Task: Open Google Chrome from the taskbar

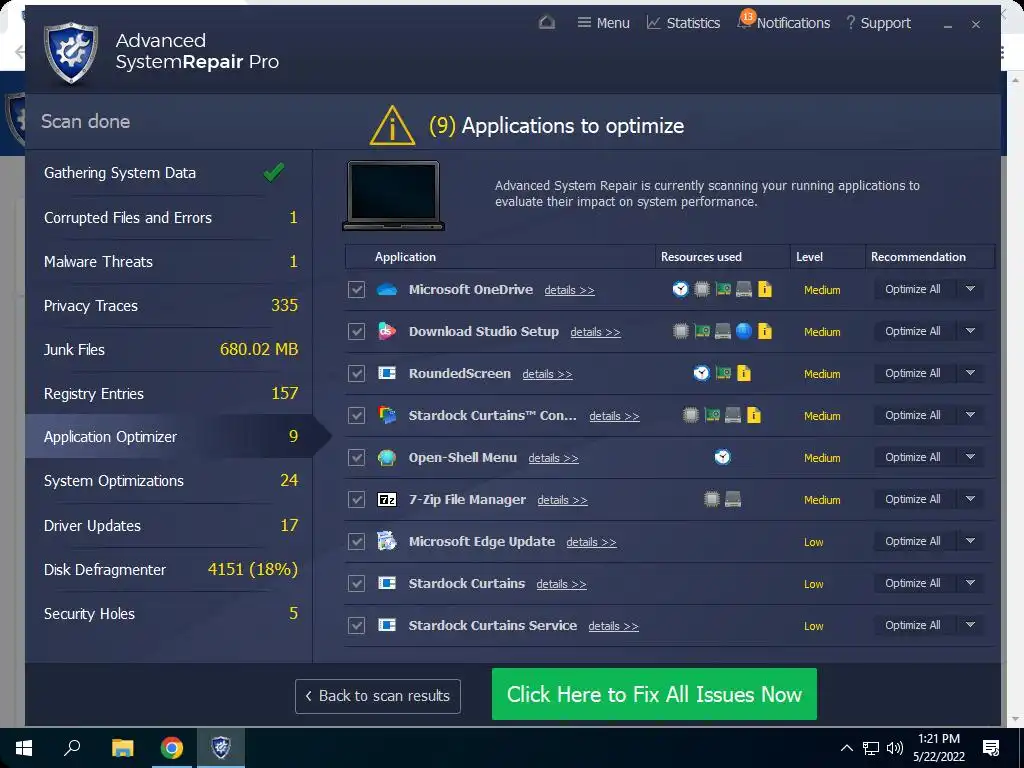Action: (172, 748)
